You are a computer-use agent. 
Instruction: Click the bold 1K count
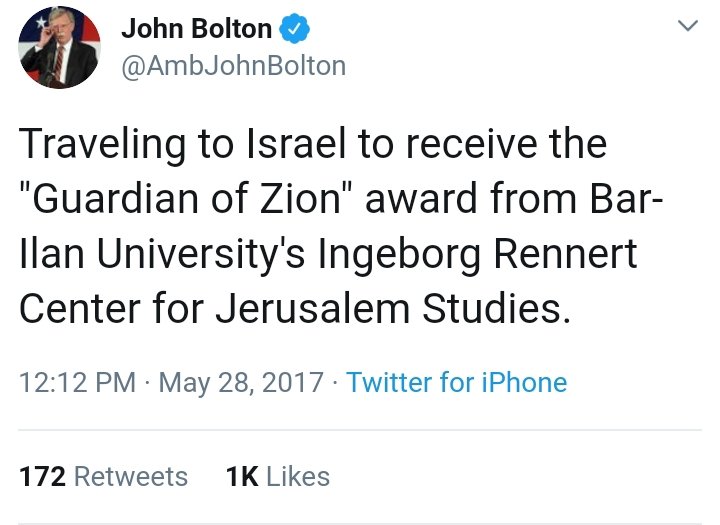click(243, 477)
